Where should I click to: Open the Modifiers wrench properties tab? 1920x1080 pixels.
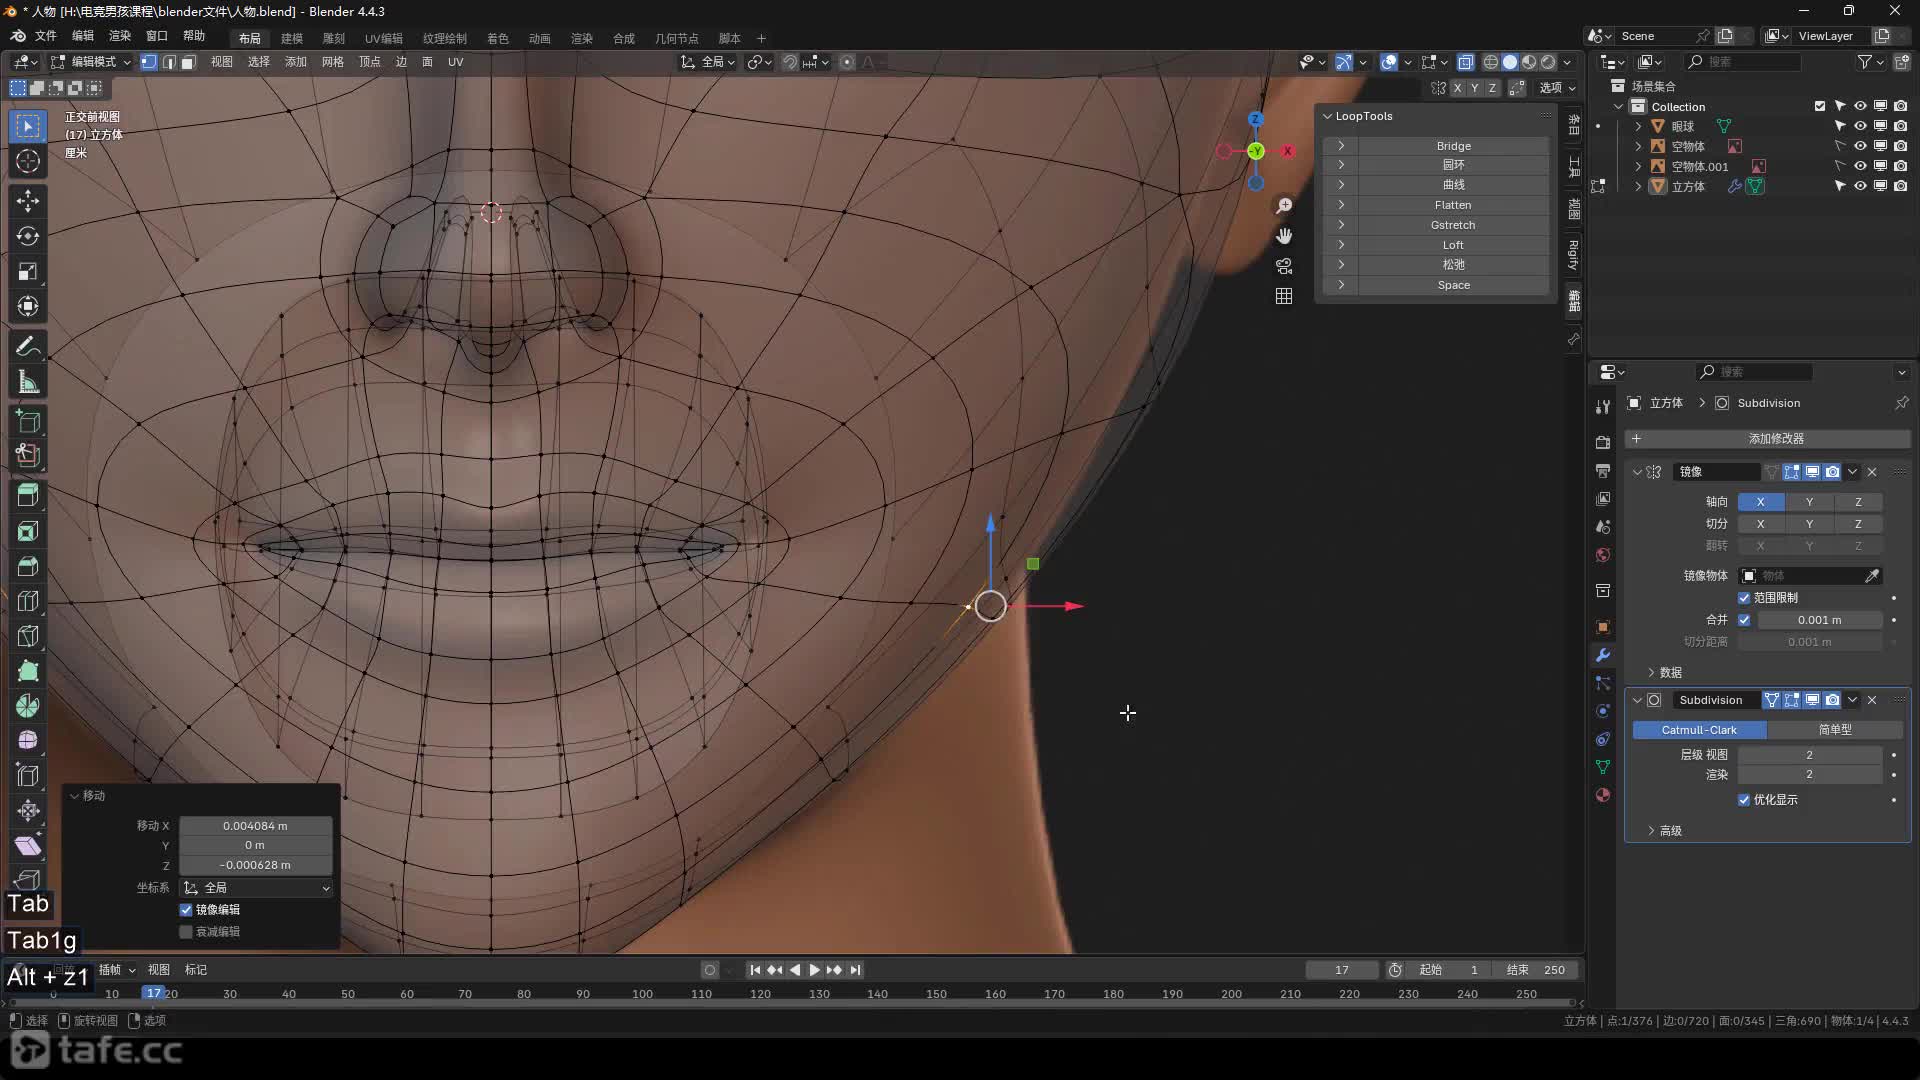1603,655
